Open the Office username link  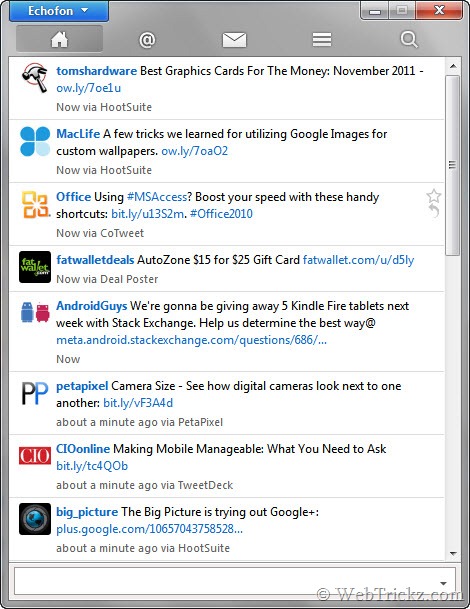[73, 197]
